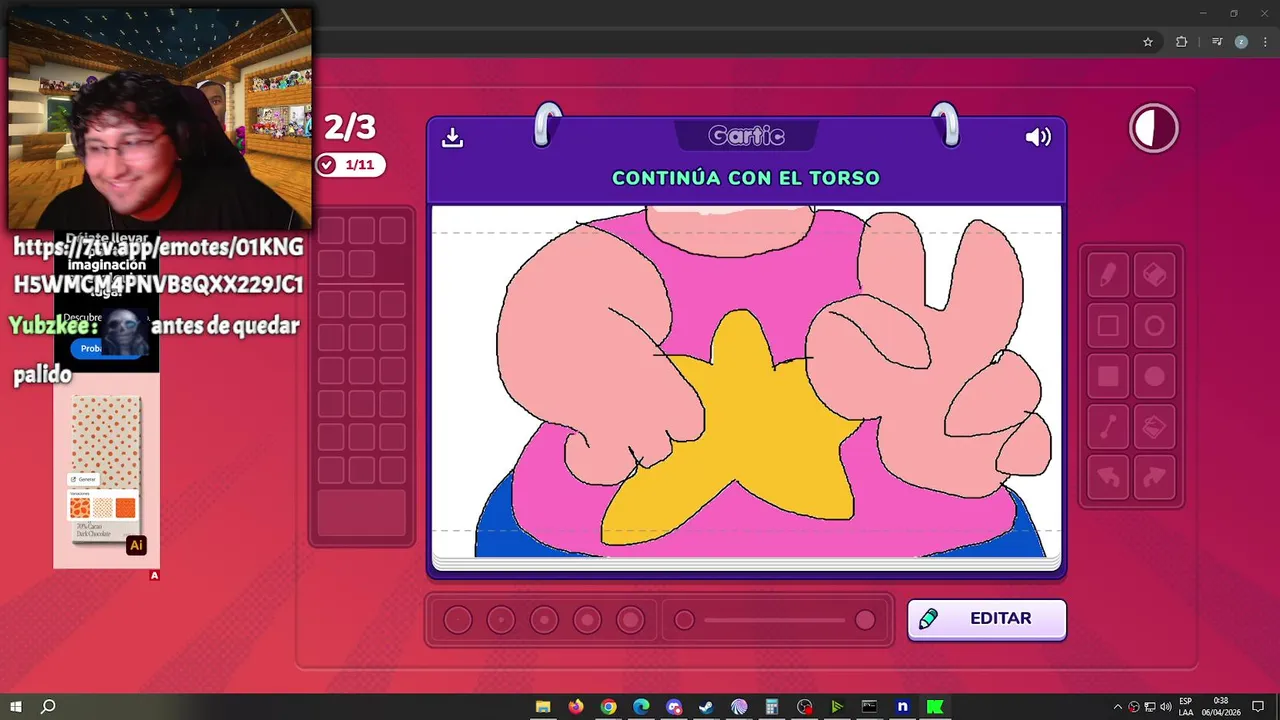1280x720 pixels.
Task: Click the EDITAR button
Action: 987,619
